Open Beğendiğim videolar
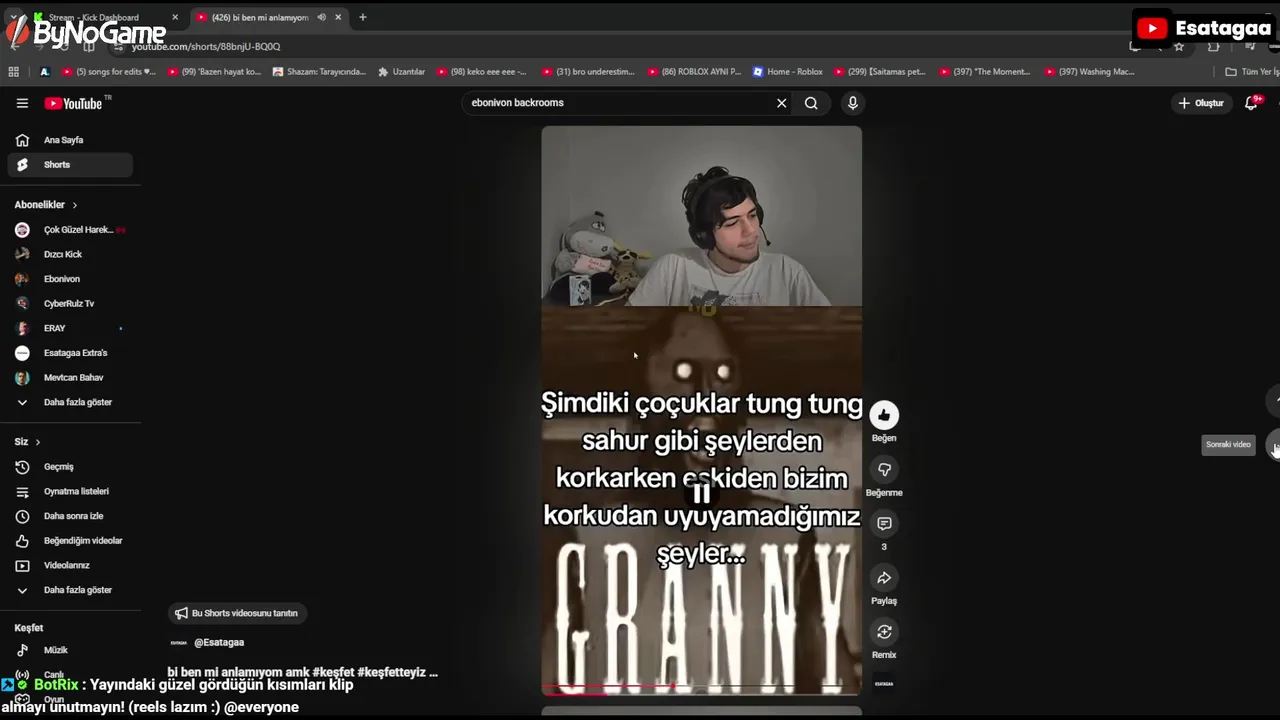Screen dimensions: 1280x720 point(70,541)
